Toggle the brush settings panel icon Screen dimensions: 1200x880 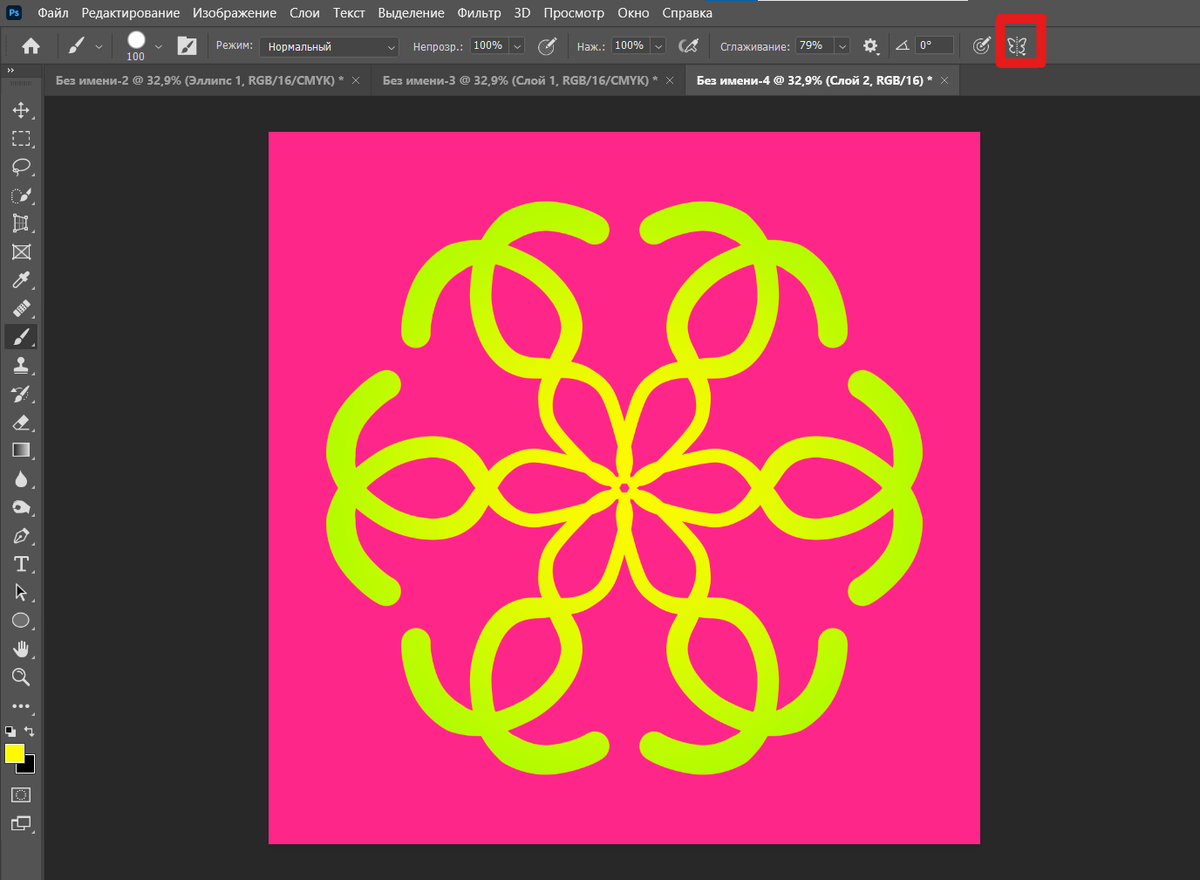[187, 46]
